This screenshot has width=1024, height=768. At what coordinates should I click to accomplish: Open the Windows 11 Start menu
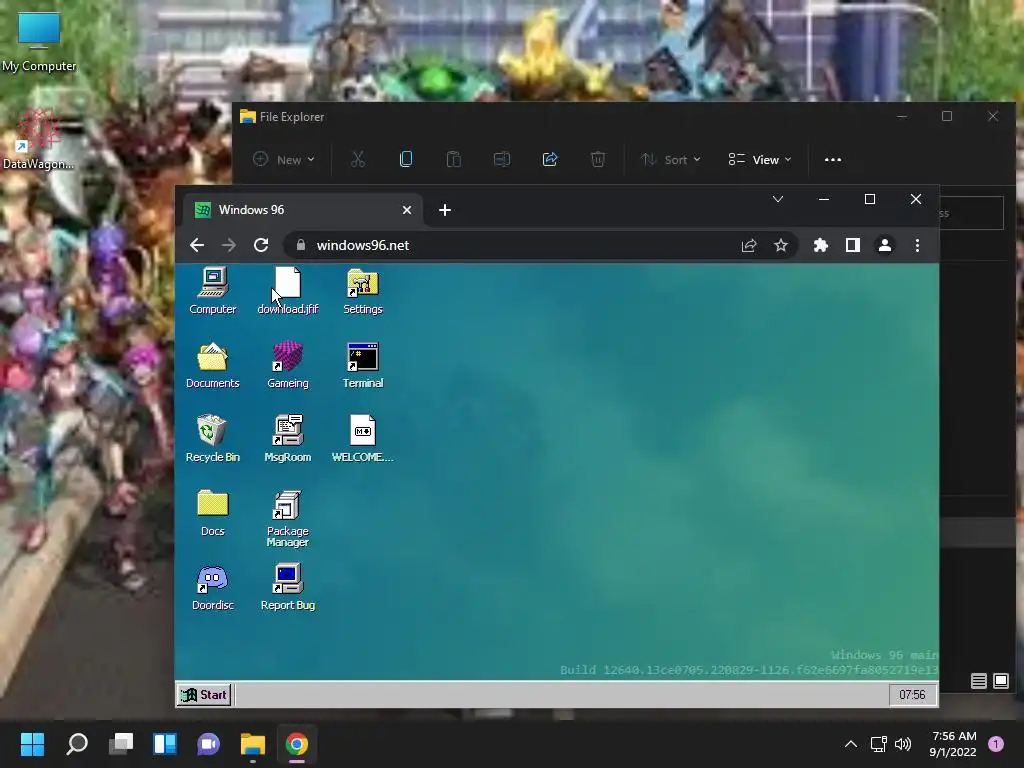click(x=32, y=744)
